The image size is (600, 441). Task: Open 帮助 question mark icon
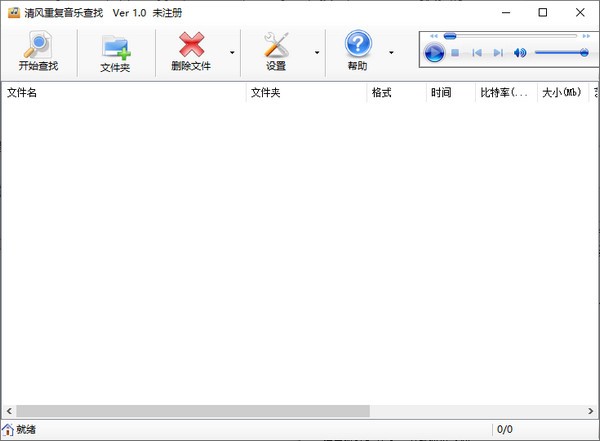click(358, 44)
